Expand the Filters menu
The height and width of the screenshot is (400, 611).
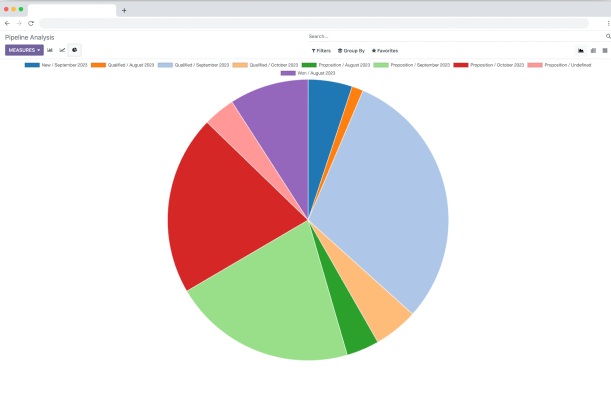(321, 50)
